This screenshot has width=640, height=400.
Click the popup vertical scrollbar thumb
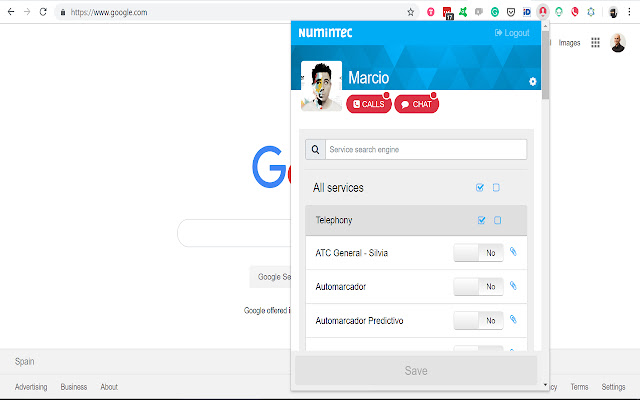pyautogui.click(x=545, y=64)
